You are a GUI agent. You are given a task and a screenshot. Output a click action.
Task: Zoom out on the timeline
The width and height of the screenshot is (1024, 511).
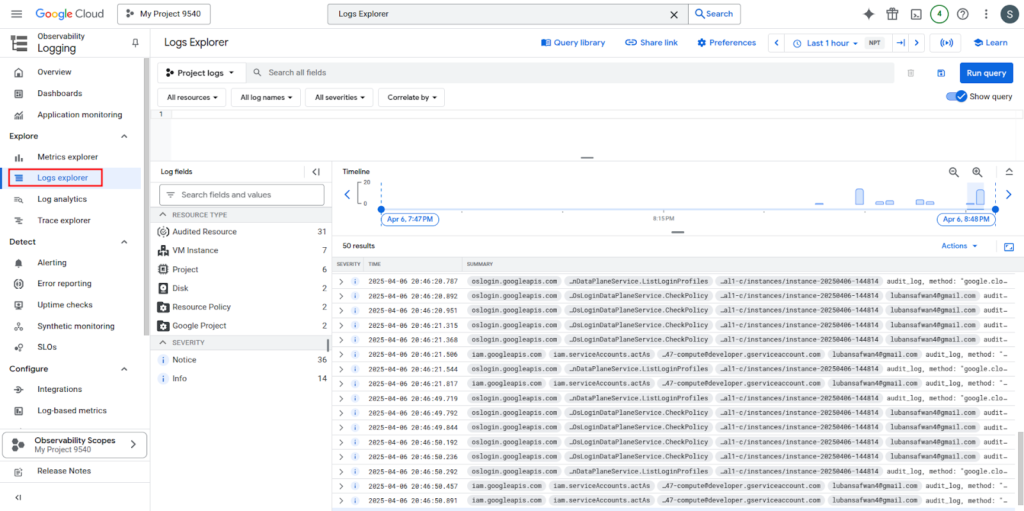point(953,172)
